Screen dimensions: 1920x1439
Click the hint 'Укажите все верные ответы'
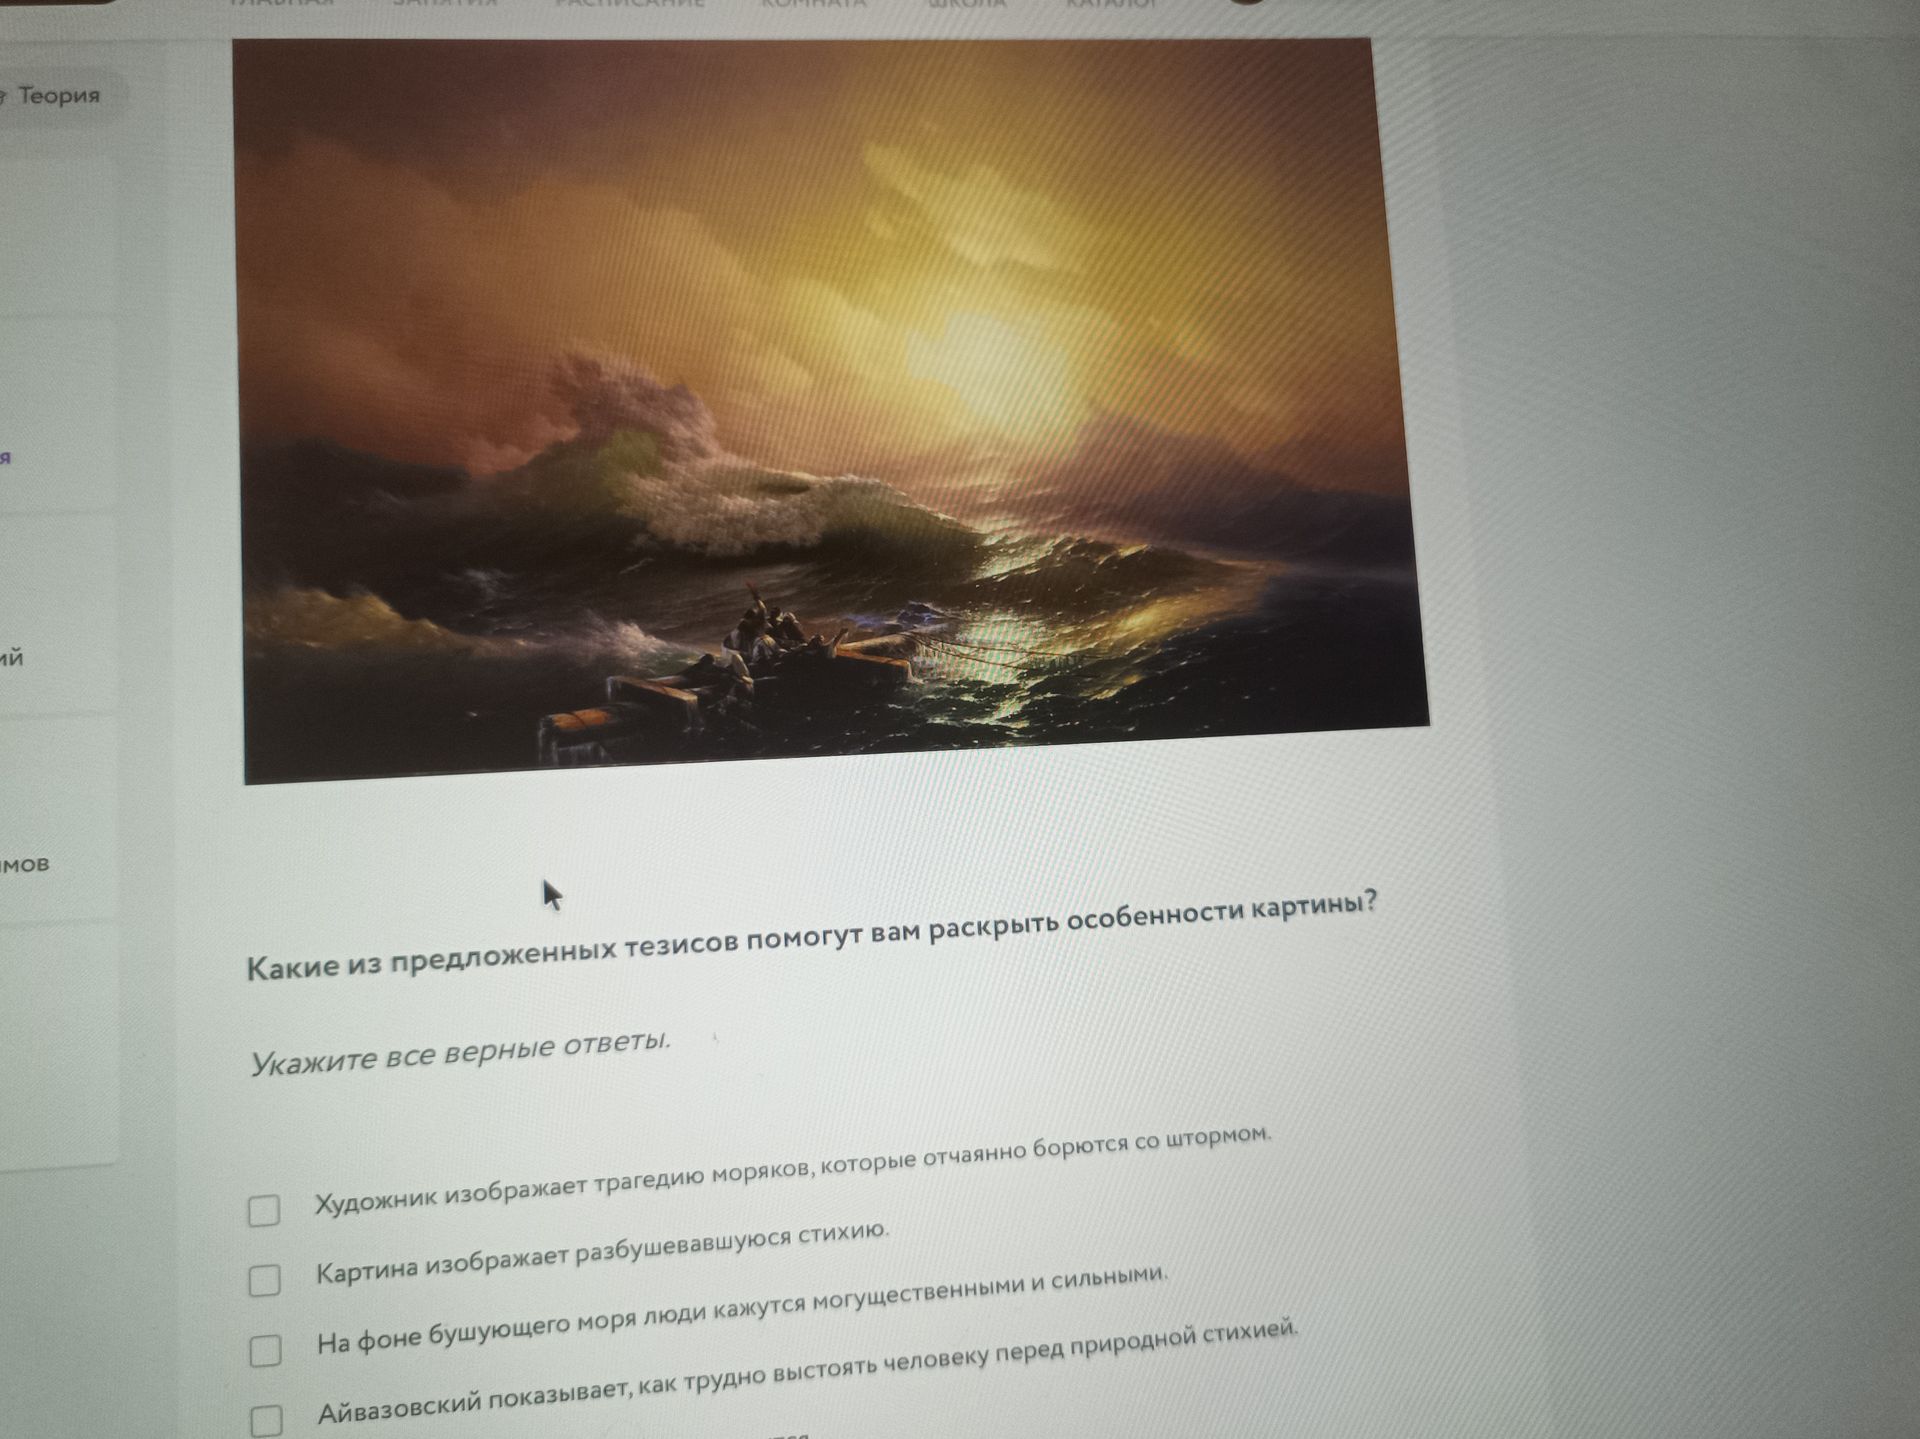tap(460, 1054)
